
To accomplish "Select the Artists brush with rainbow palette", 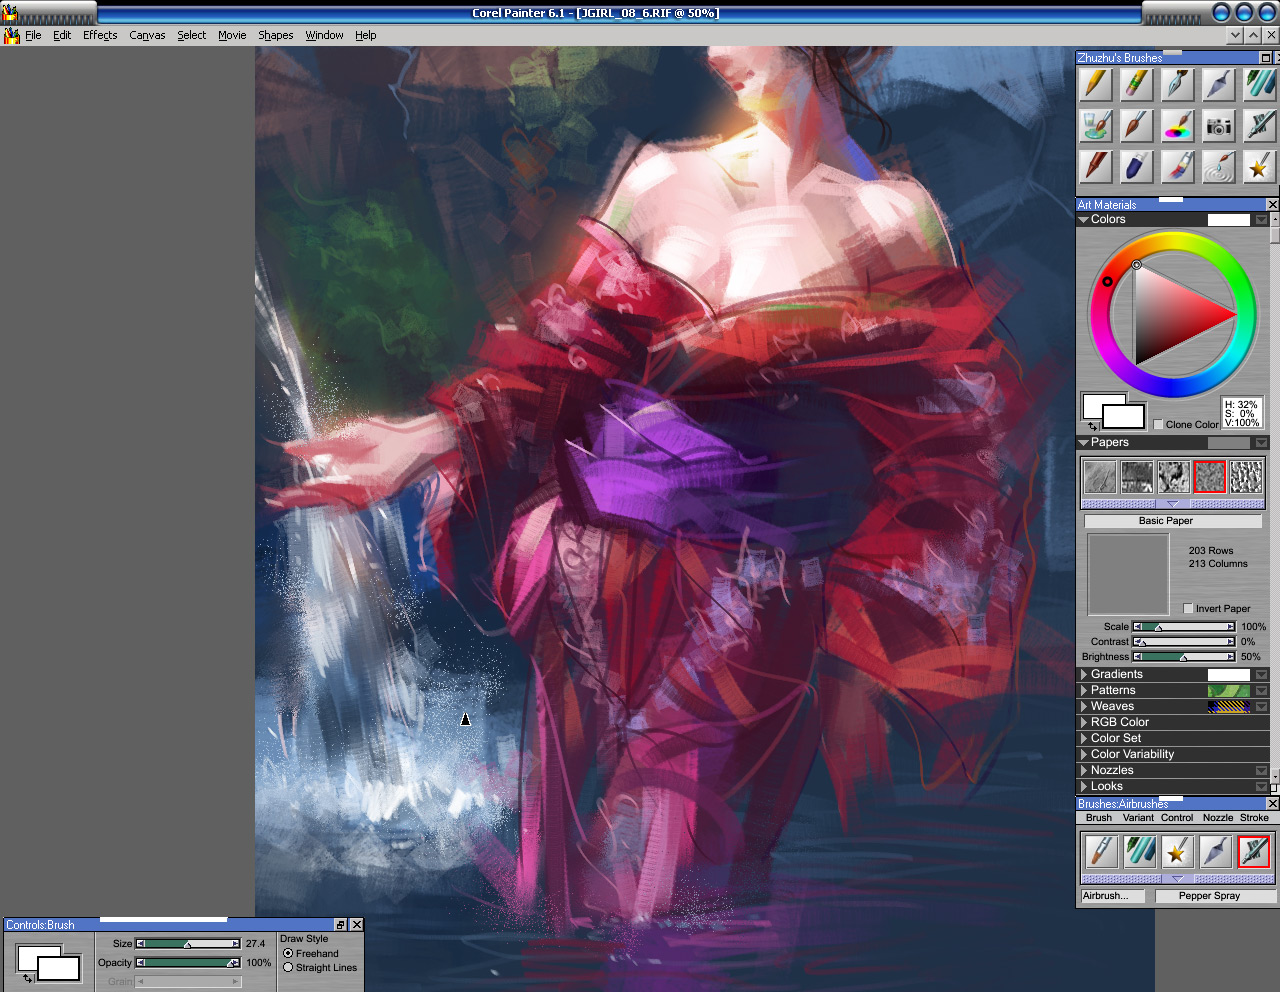I will (1177, 126).
